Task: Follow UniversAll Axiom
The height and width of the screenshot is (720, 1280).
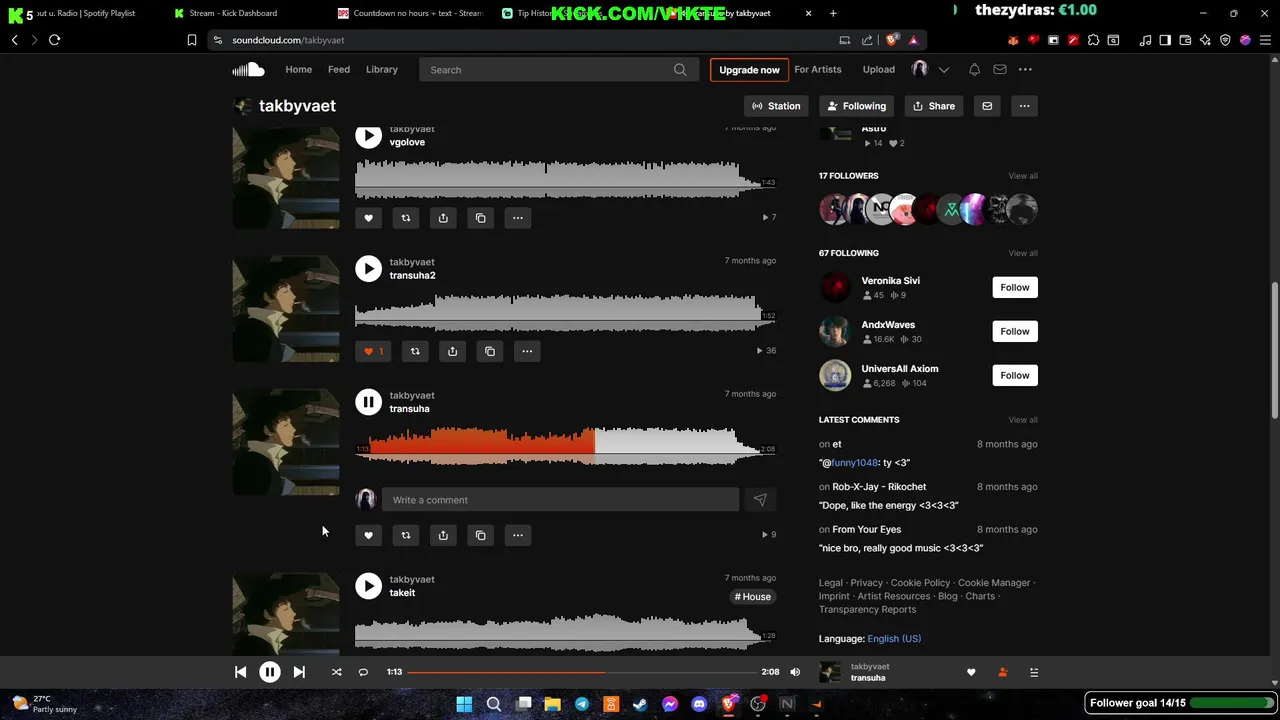Action: [1015, 375]
